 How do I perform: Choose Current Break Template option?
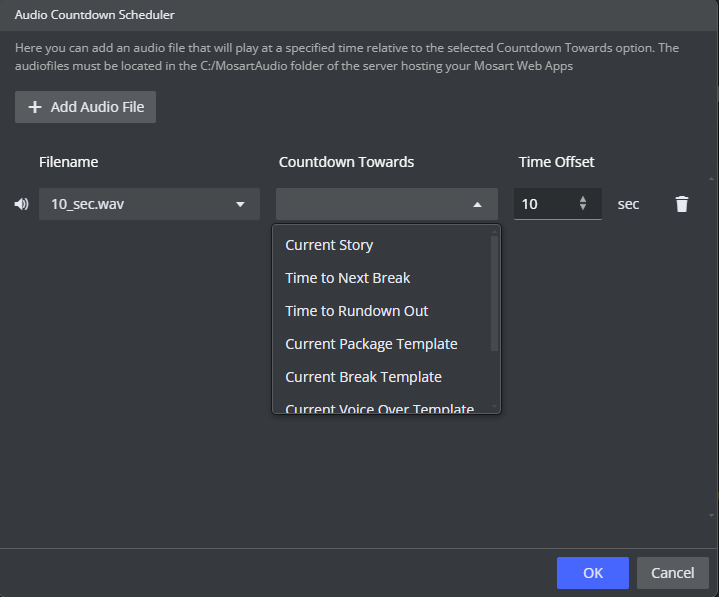[363, 377]
